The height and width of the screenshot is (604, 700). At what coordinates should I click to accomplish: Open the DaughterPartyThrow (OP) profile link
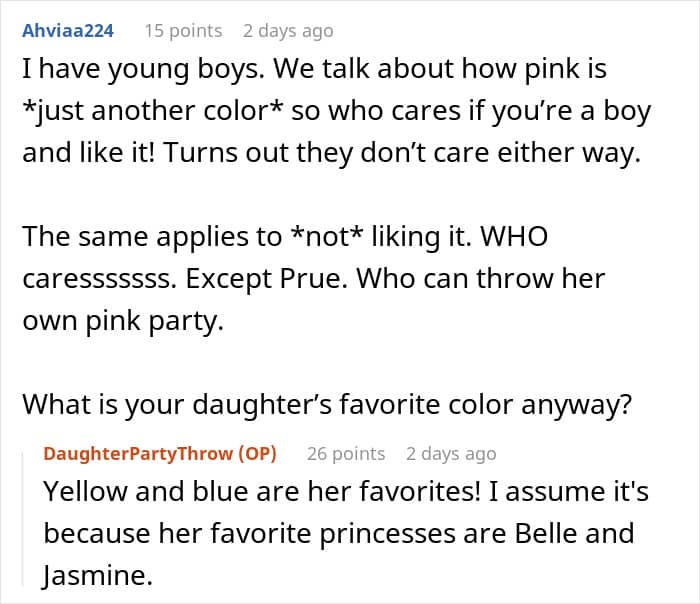[x=160, y=454]
